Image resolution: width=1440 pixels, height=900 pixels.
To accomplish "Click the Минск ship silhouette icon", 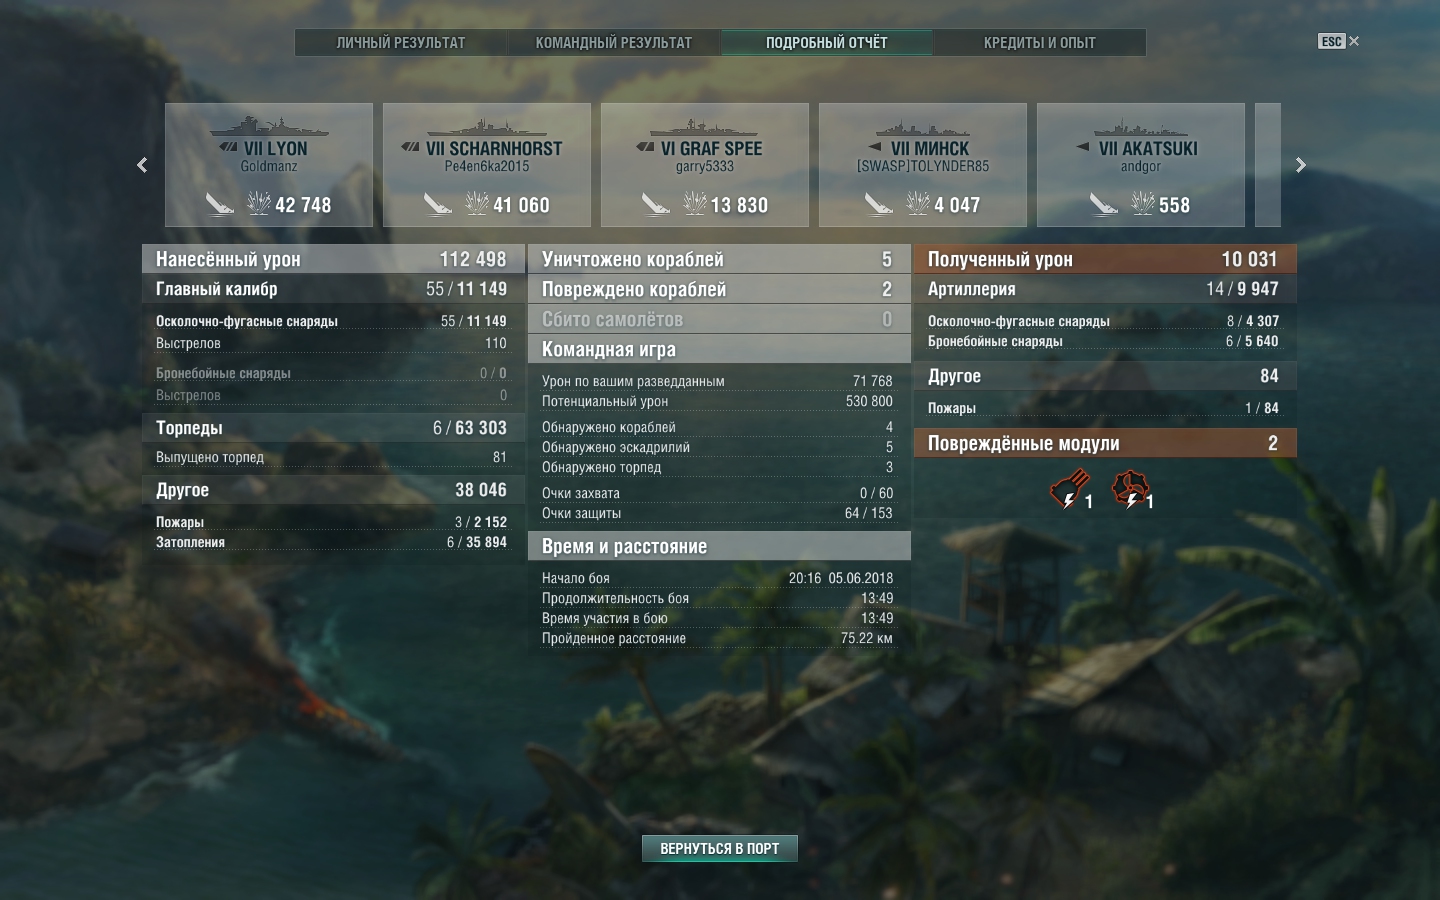I will coord(923,128).
